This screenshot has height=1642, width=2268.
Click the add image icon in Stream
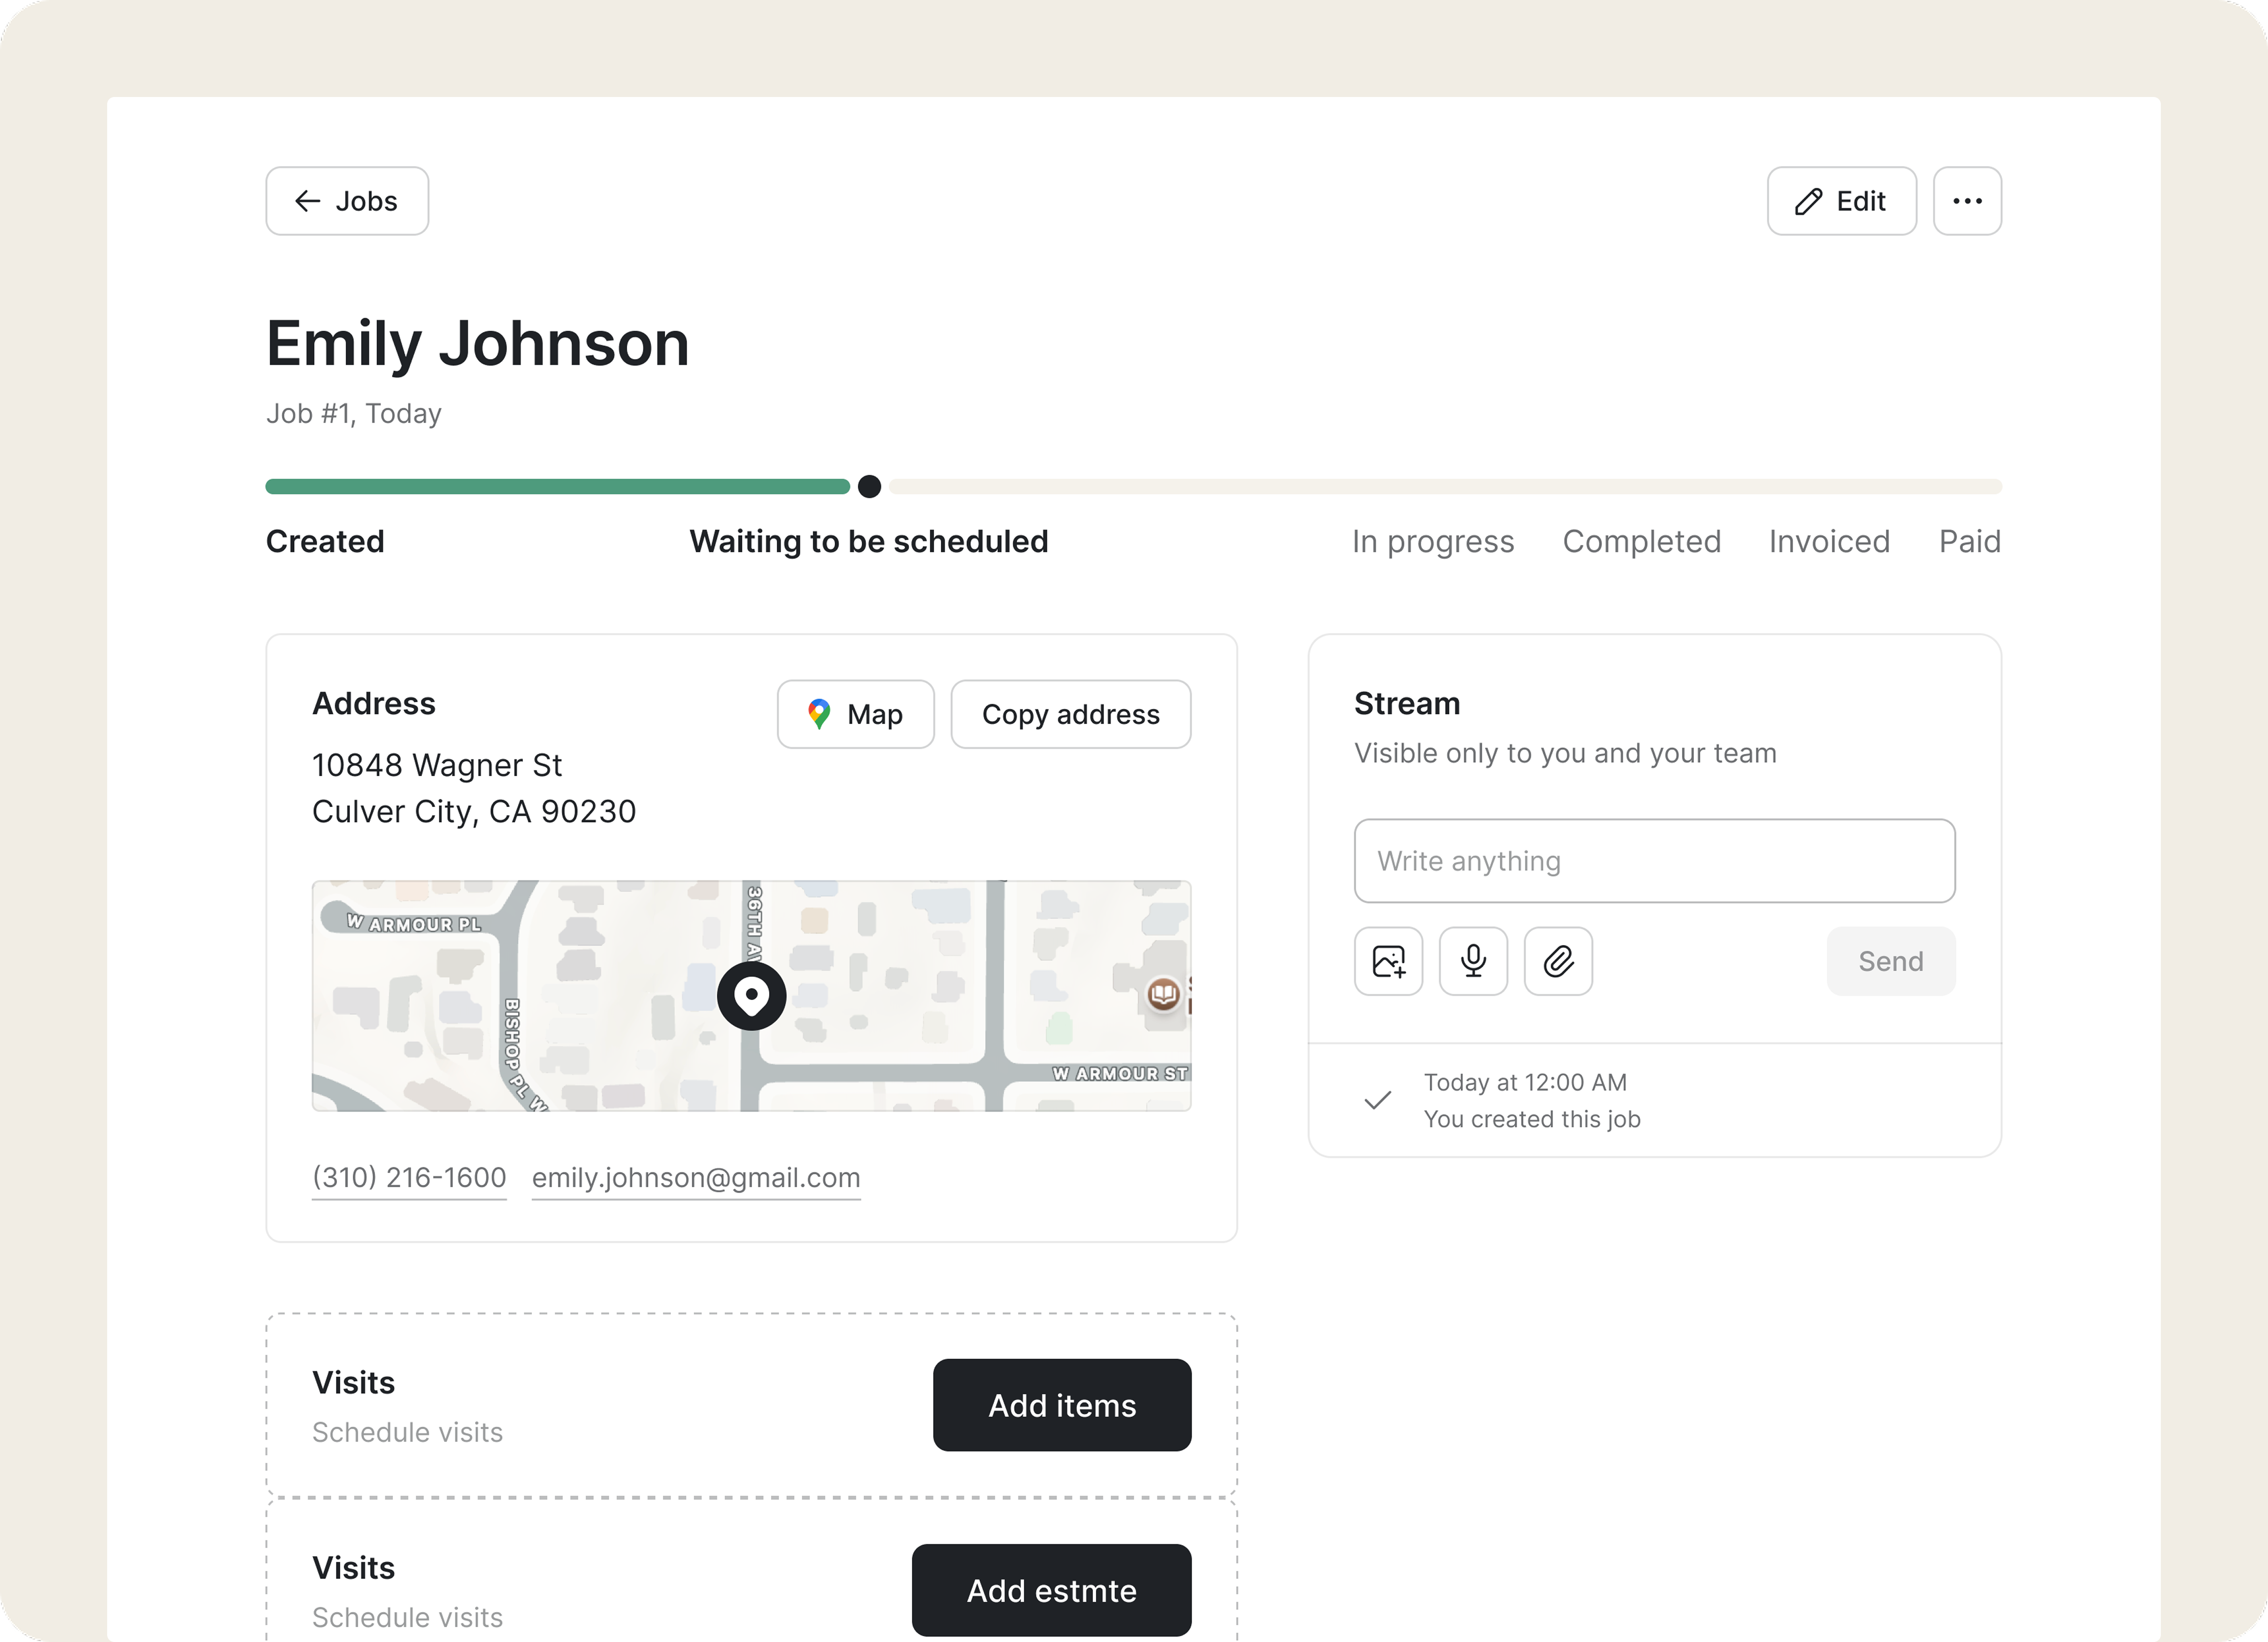pos(1388,961)
